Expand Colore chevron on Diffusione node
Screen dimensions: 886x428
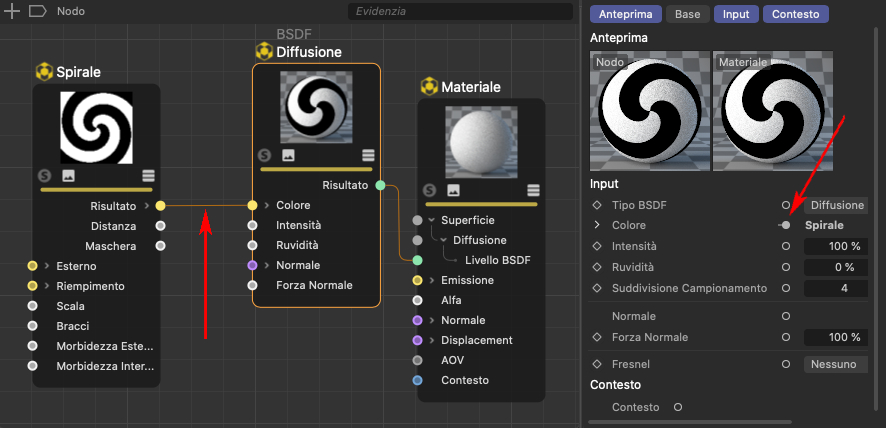[266, 205]
